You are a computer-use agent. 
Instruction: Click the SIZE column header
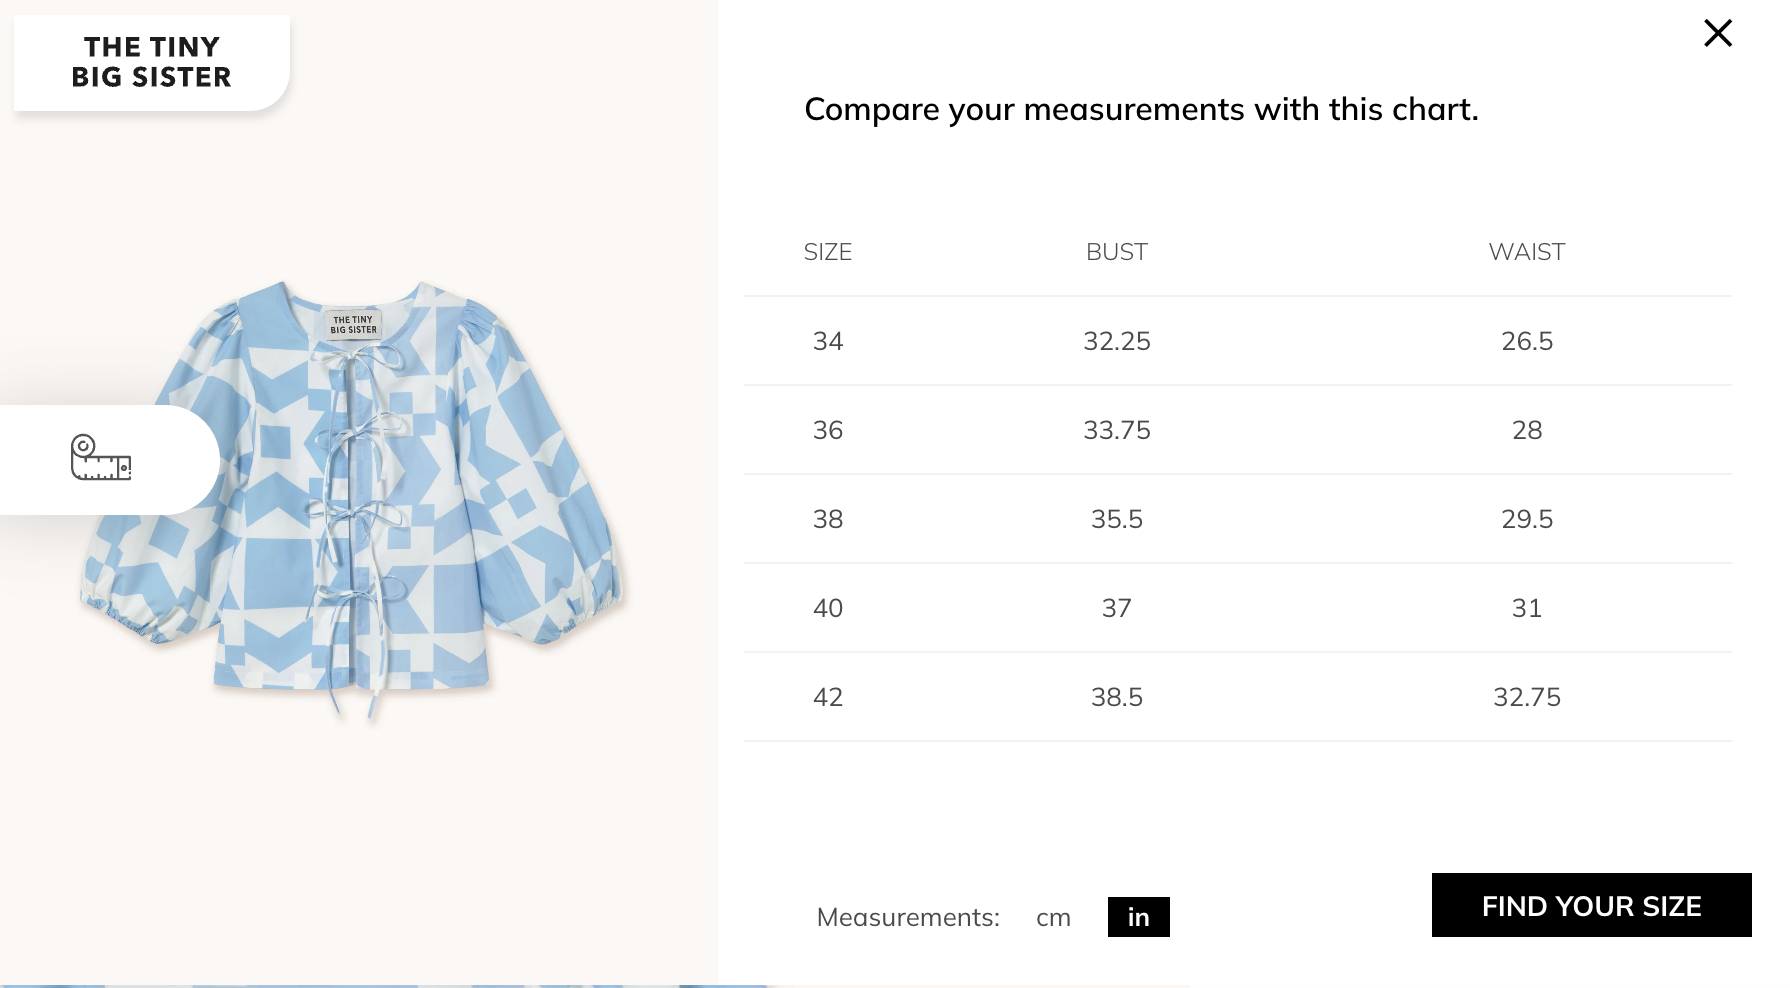[828, 252]
